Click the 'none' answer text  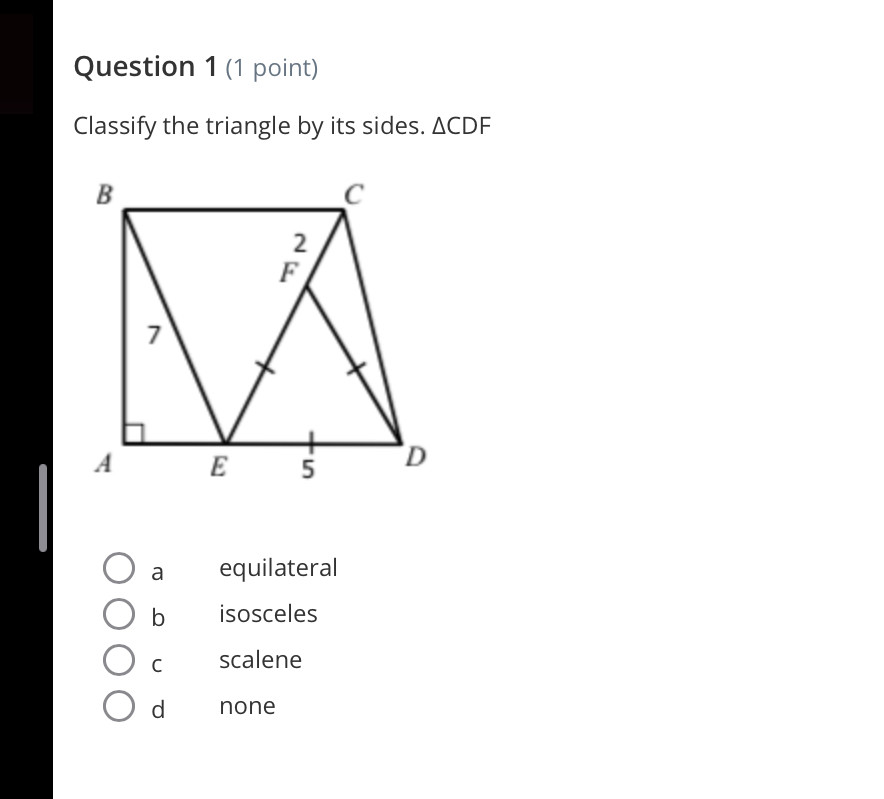247,706
